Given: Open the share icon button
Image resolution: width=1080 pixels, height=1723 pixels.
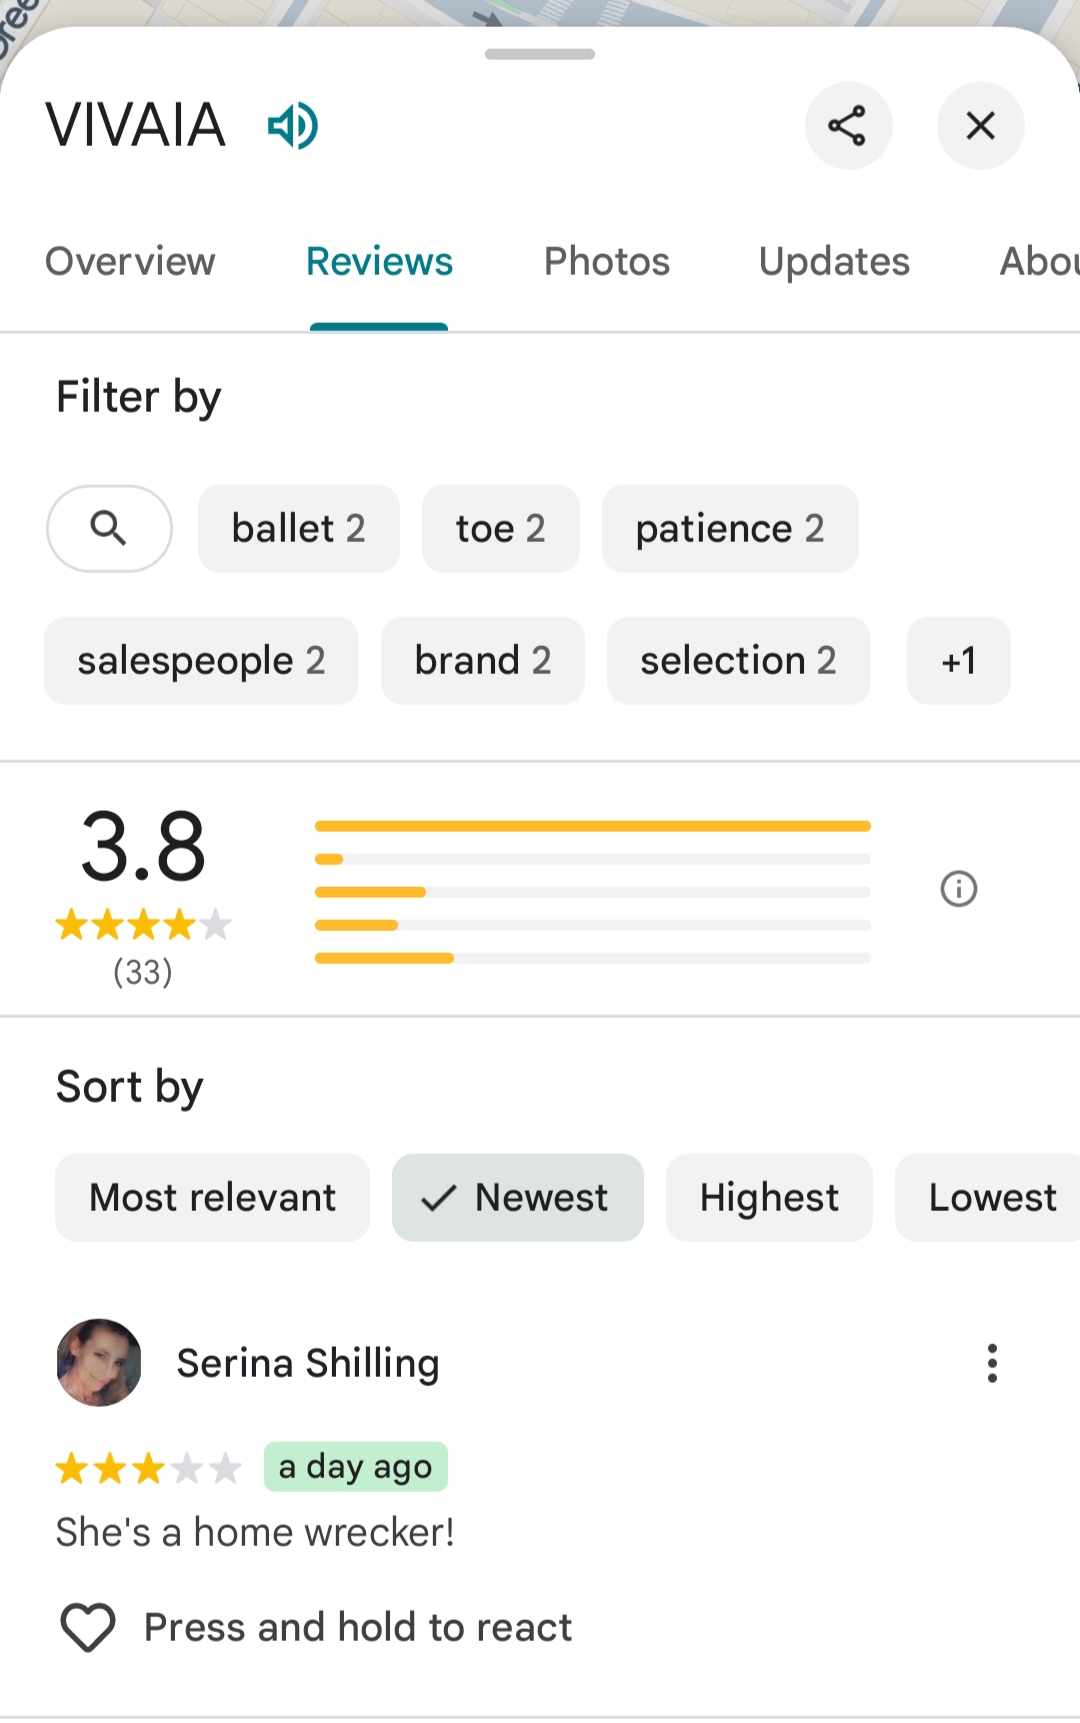Looking at the screenshot, I should (x=848, y=126).
